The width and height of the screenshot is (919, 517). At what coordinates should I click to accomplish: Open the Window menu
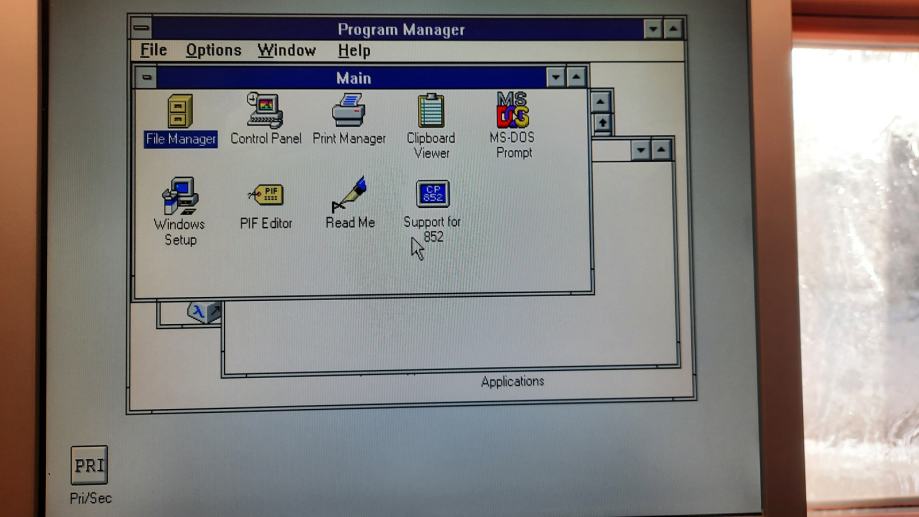pyautogui.click(x=286, y=50)
